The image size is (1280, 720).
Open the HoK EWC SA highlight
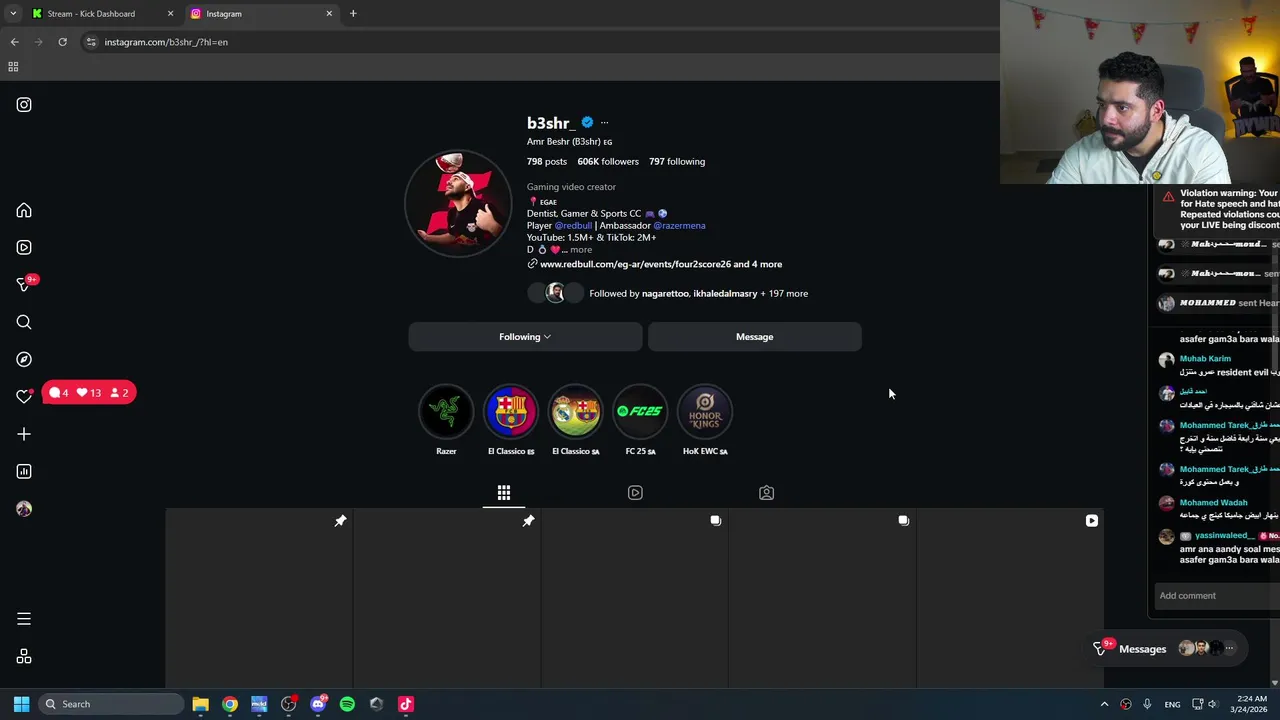(705, 411)
